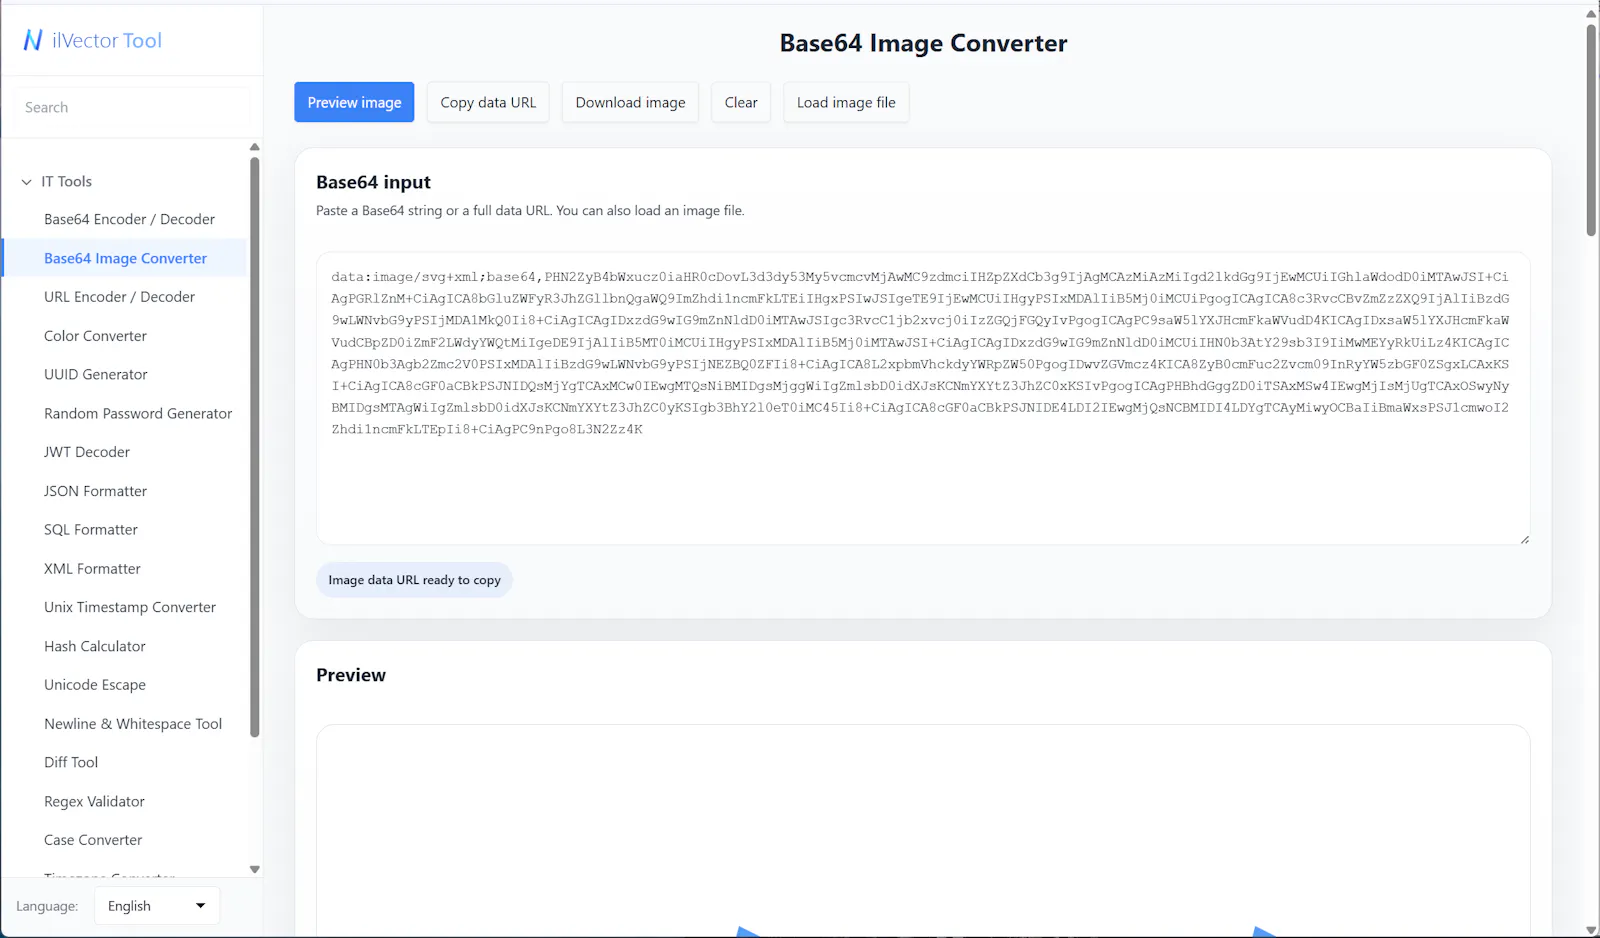Screen dimensions: 1600x938
Task: Open the Diff Tool entry
Action: click(71, 762)
